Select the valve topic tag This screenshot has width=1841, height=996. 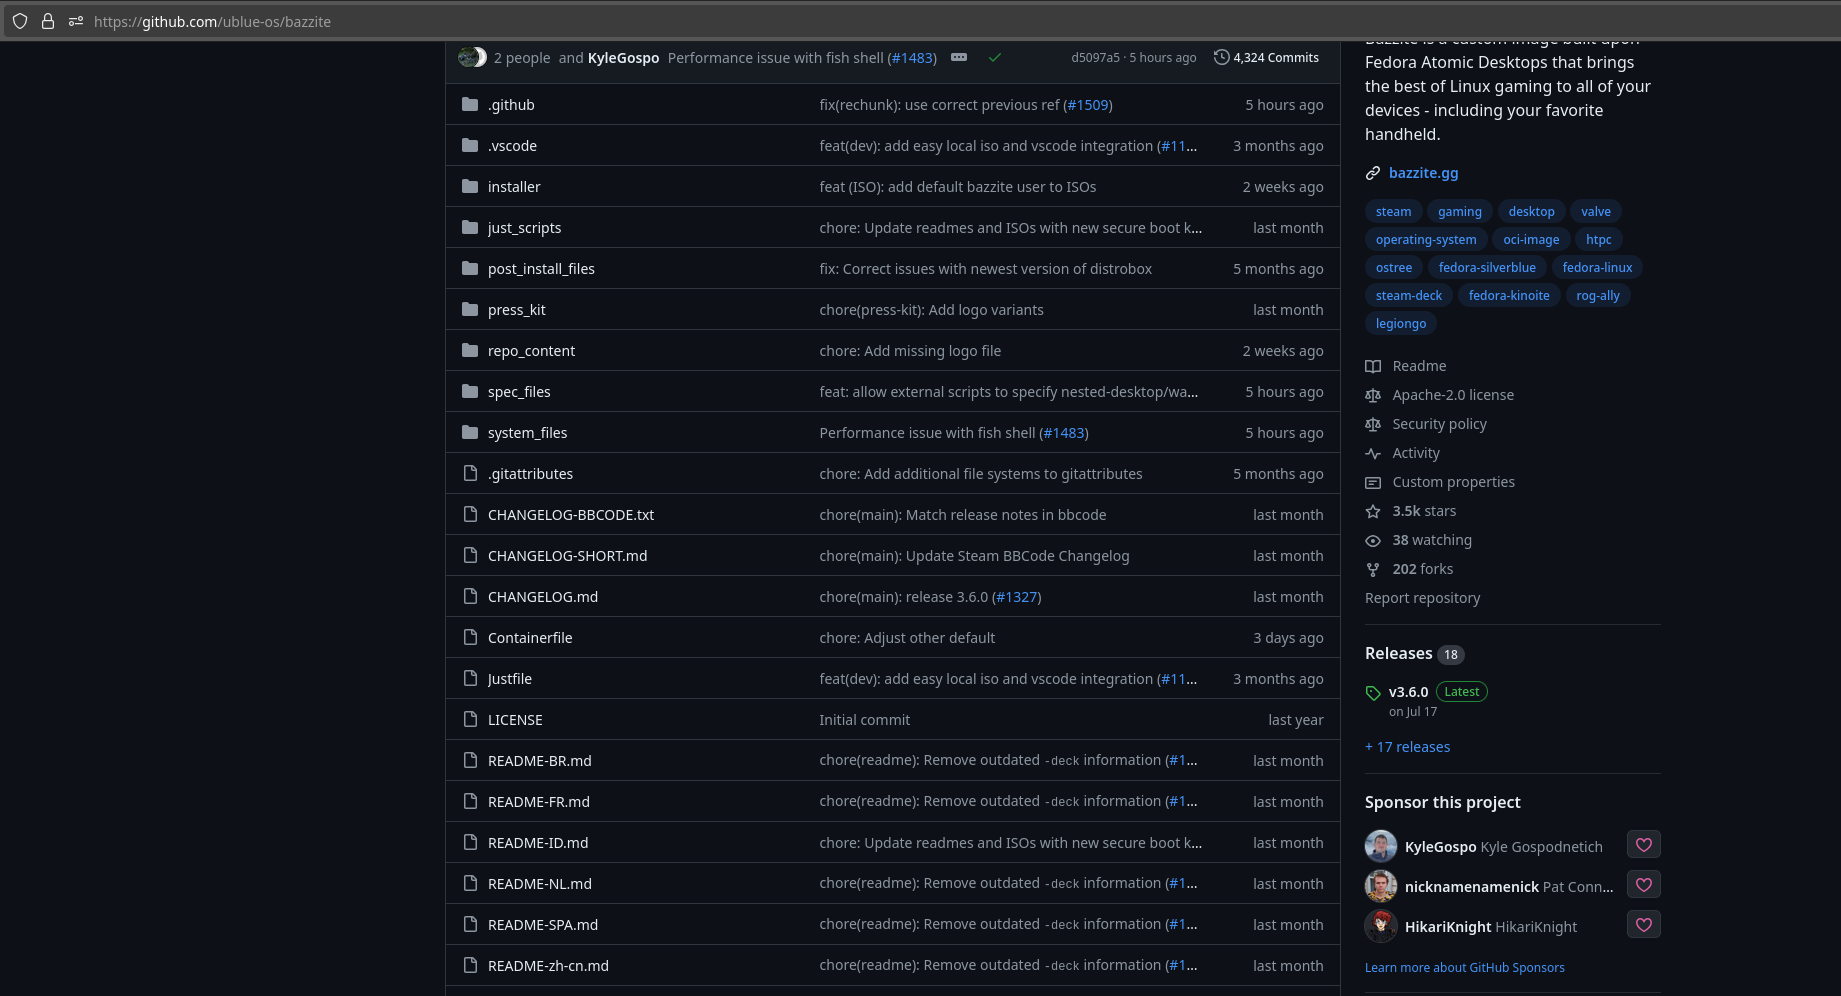tap(1596, 211)
